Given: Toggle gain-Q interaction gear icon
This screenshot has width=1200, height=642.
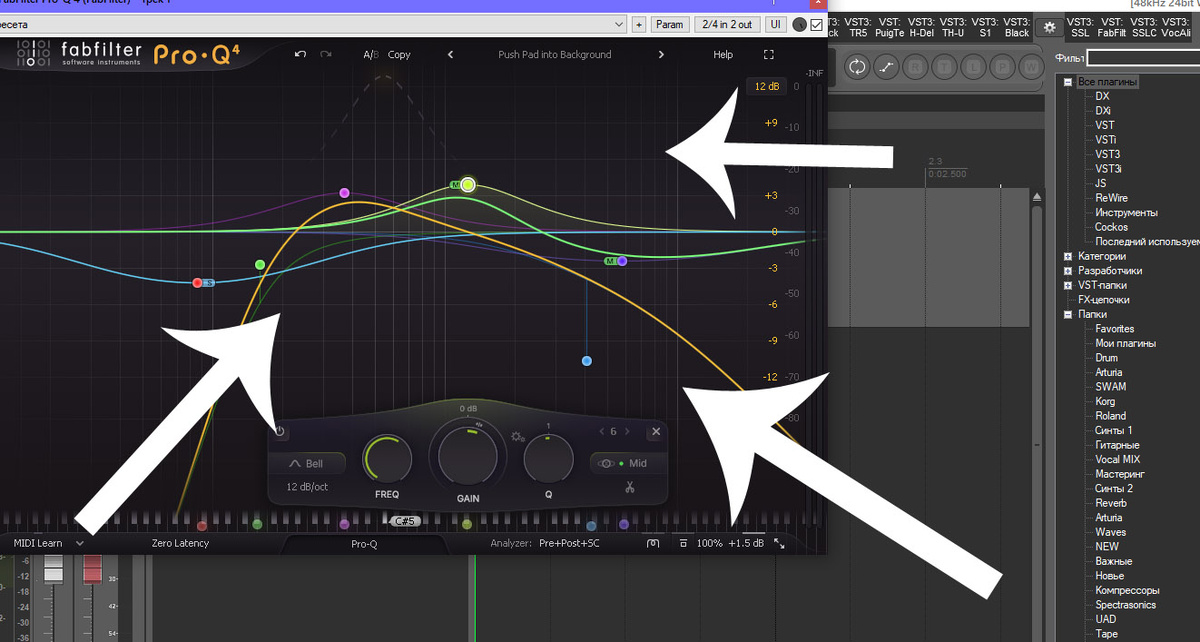Looking at the screenshot, I should tap(517, 436).
